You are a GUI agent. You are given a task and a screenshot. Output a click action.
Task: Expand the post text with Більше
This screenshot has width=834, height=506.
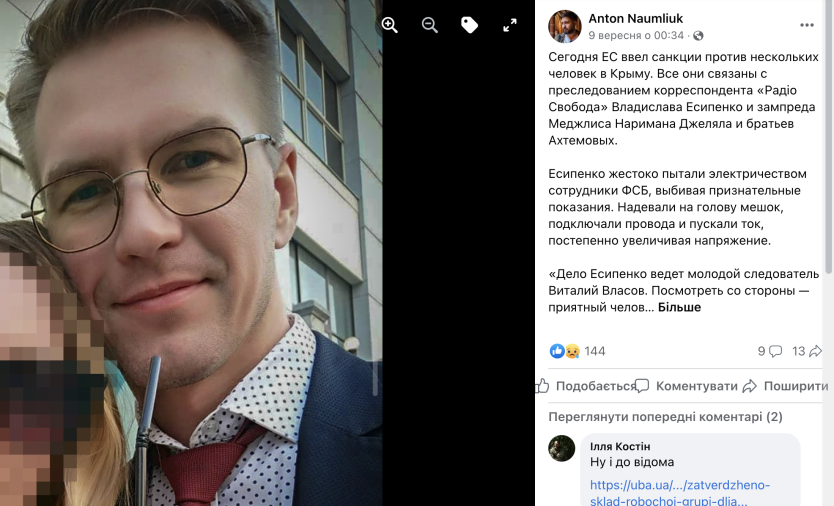click(679, 307)
